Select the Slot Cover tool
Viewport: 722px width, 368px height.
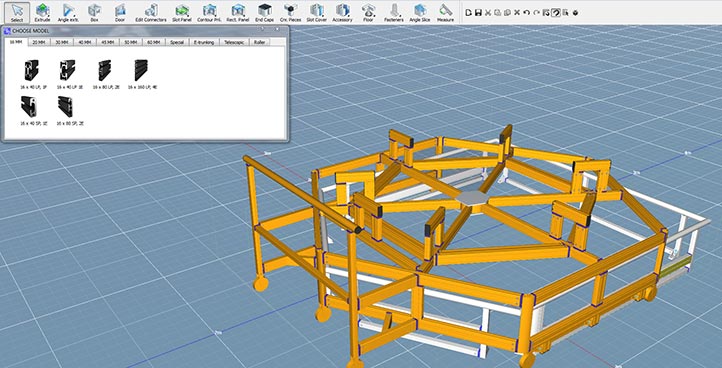point(316,12)
